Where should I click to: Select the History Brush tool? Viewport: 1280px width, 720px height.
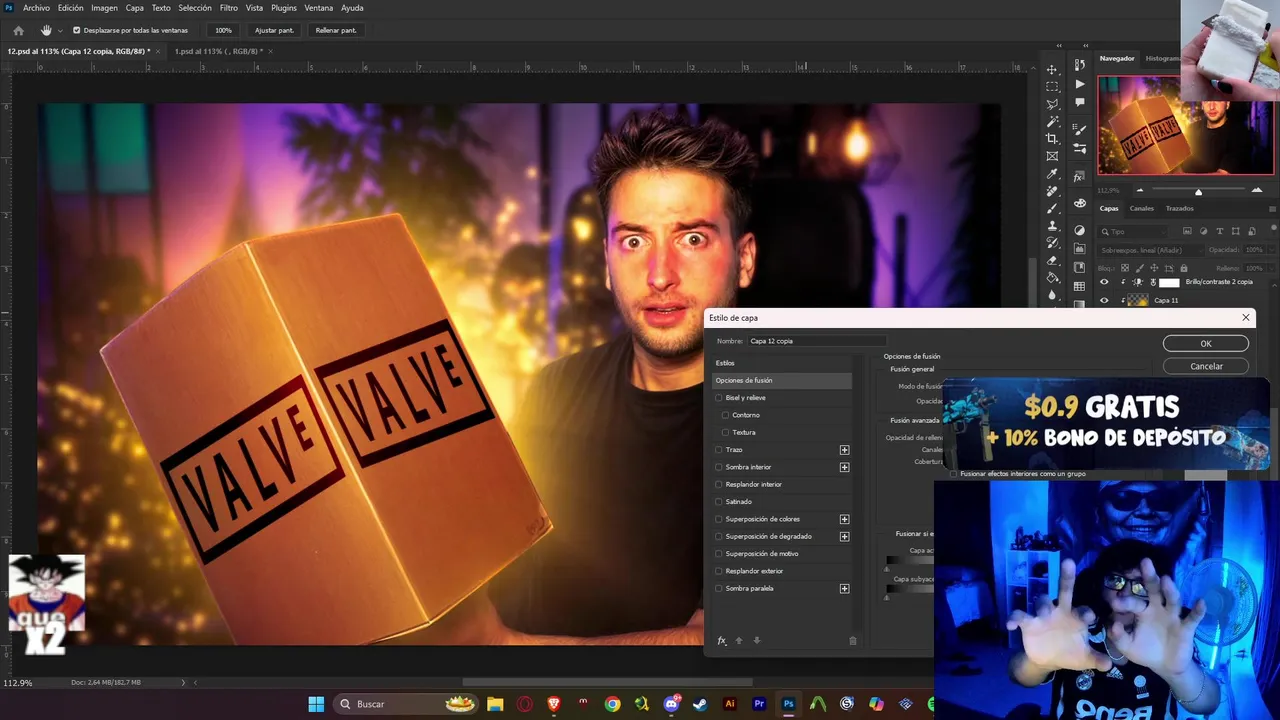pos(1052,243)
